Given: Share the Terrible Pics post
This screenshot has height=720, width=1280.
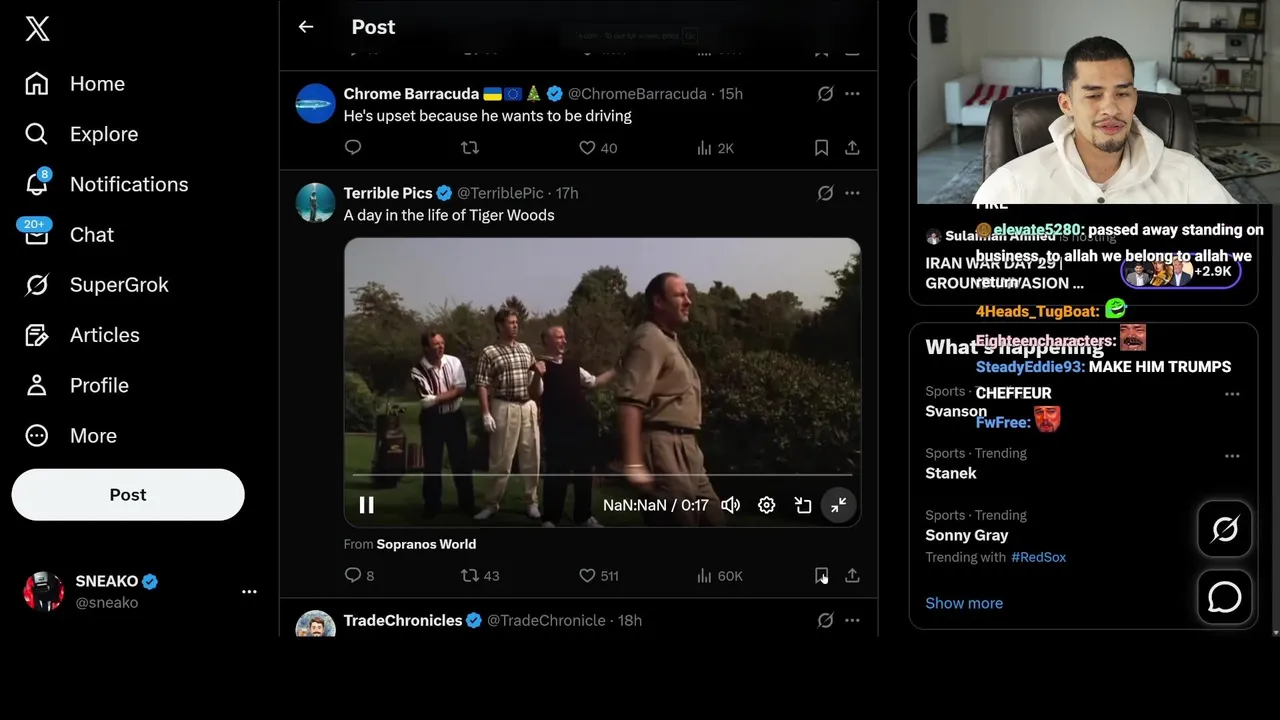Looking at the screenshot, I should click(852, 576).
